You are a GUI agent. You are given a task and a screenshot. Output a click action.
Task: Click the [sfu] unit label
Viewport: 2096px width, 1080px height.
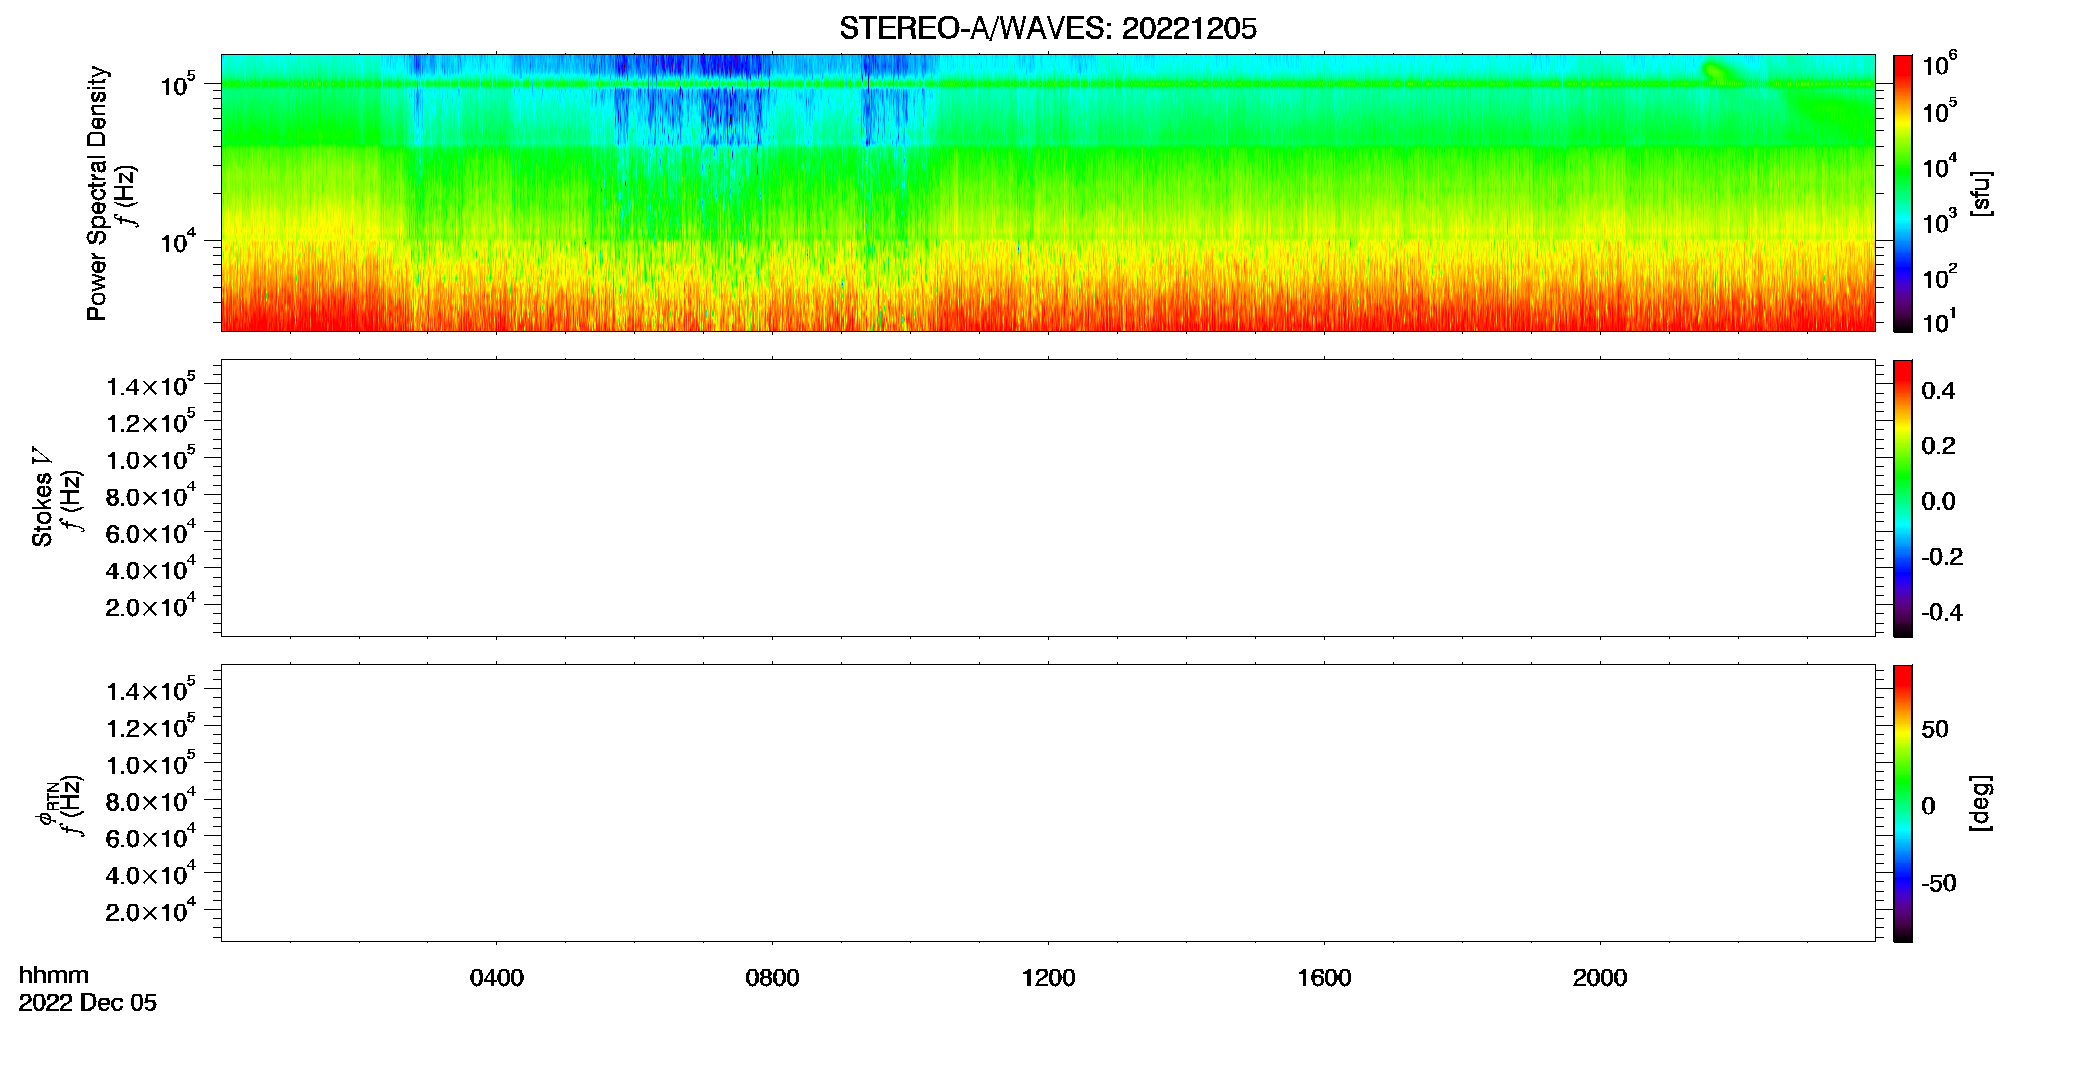point(1980,193)
